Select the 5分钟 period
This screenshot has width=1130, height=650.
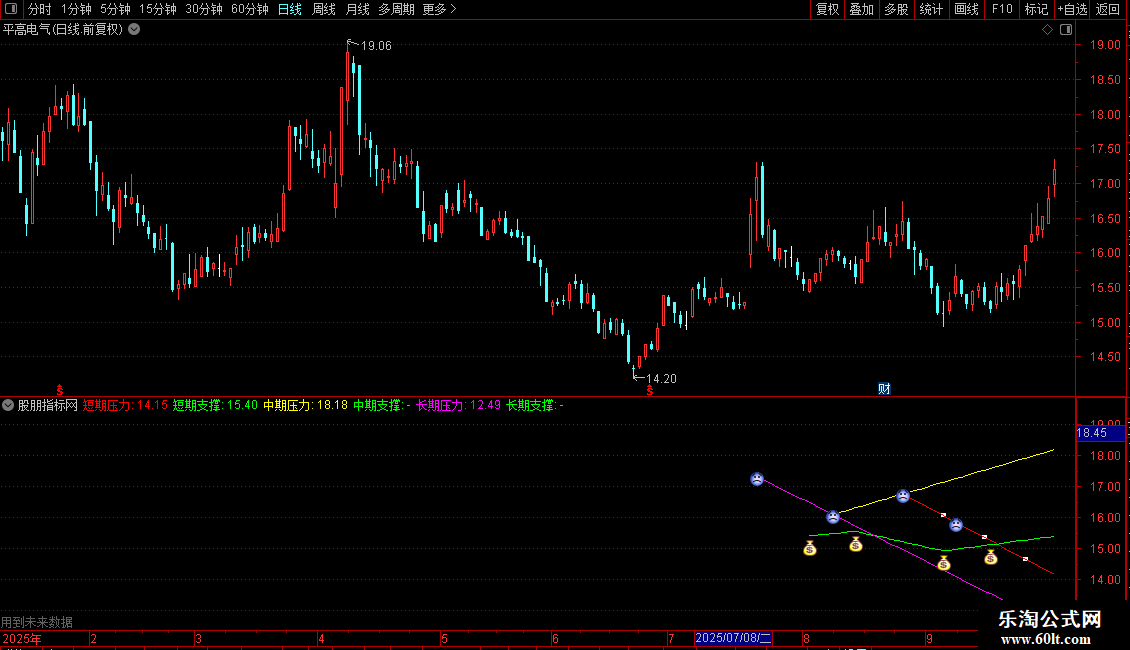[x=115, y=9]
